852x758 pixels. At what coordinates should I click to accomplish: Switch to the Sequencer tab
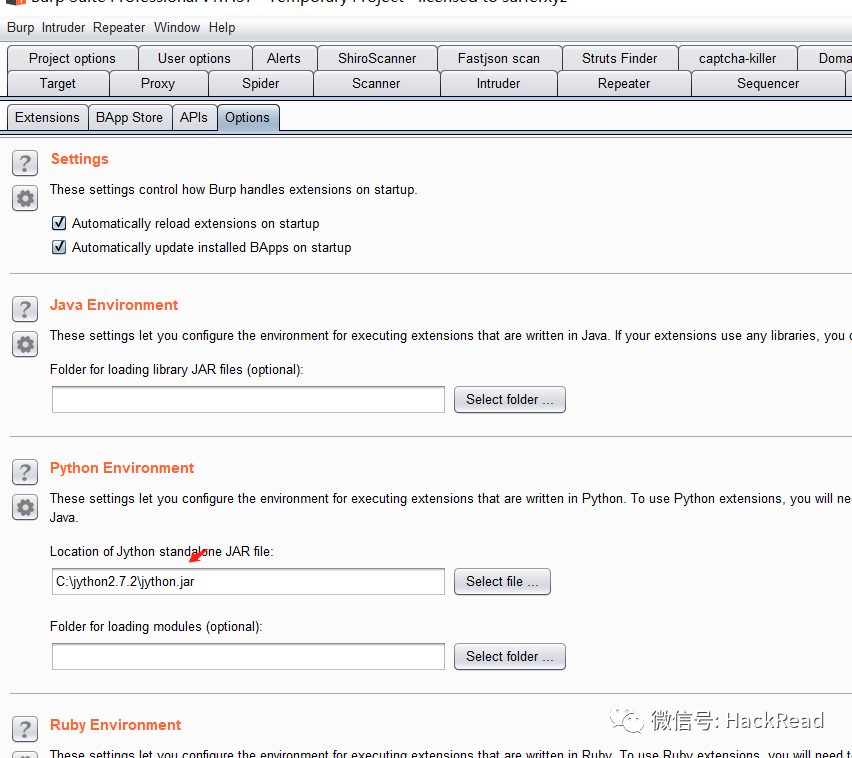pos(768,84)
